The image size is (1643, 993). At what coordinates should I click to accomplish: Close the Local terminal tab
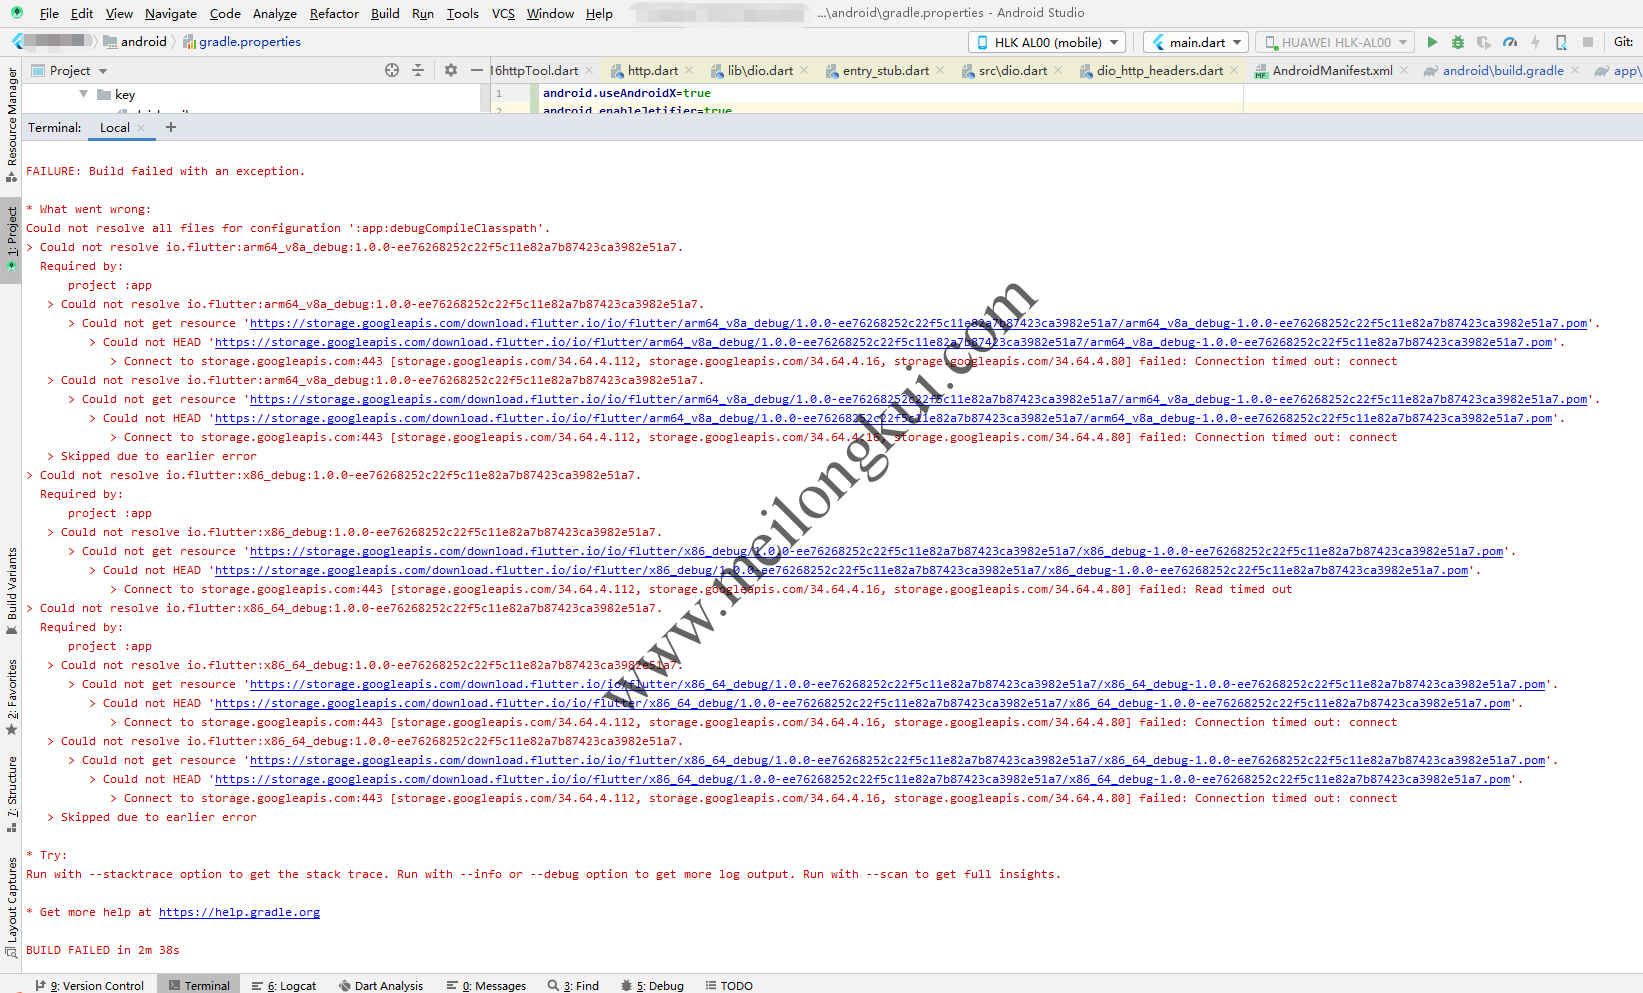pyautogui.click(x=141, y=128)
